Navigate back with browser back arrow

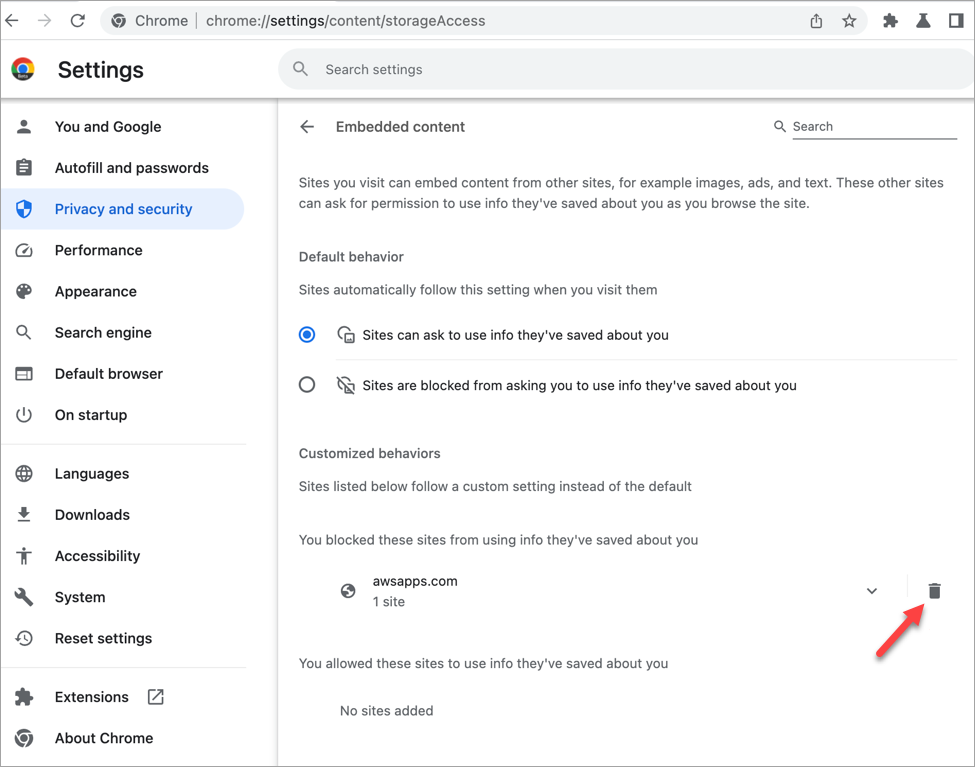click(12, 21)
